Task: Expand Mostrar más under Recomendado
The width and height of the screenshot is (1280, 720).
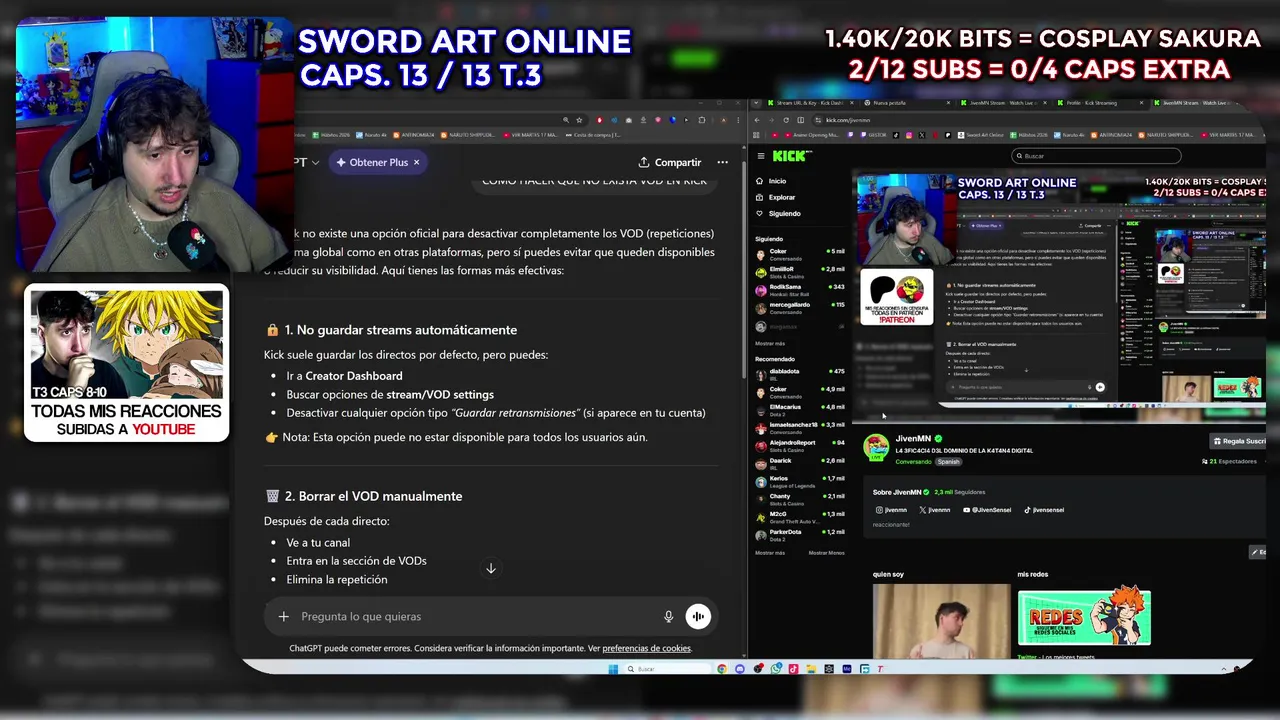Action: (770, 552)
